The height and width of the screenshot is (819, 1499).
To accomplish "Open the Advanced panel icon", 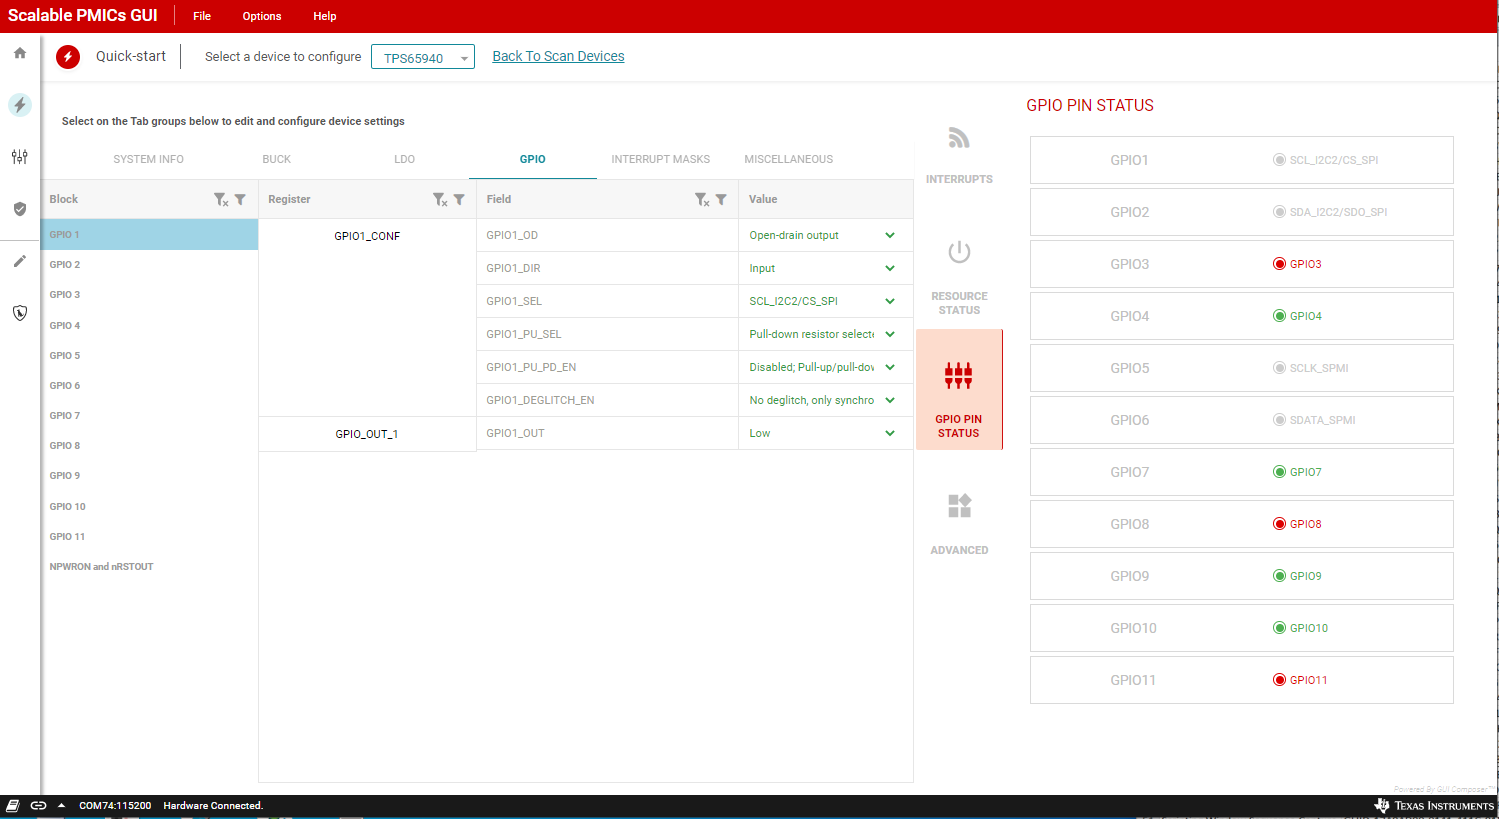I will [x=959, y=507].
